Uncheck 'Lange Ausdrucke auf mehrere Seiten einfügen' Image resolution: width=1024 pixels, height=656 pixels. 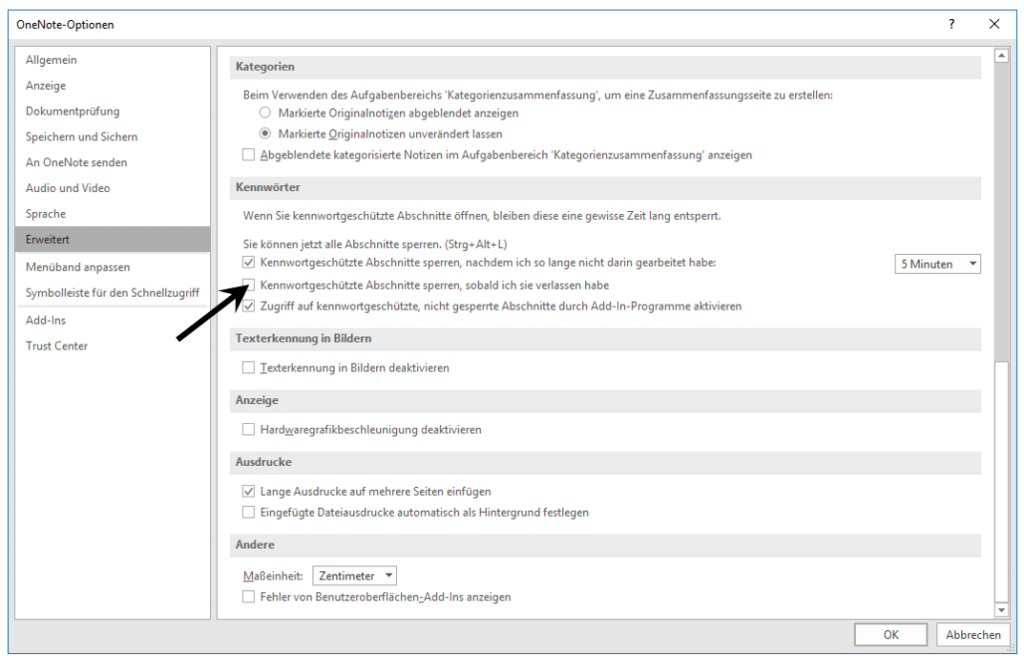249,491
